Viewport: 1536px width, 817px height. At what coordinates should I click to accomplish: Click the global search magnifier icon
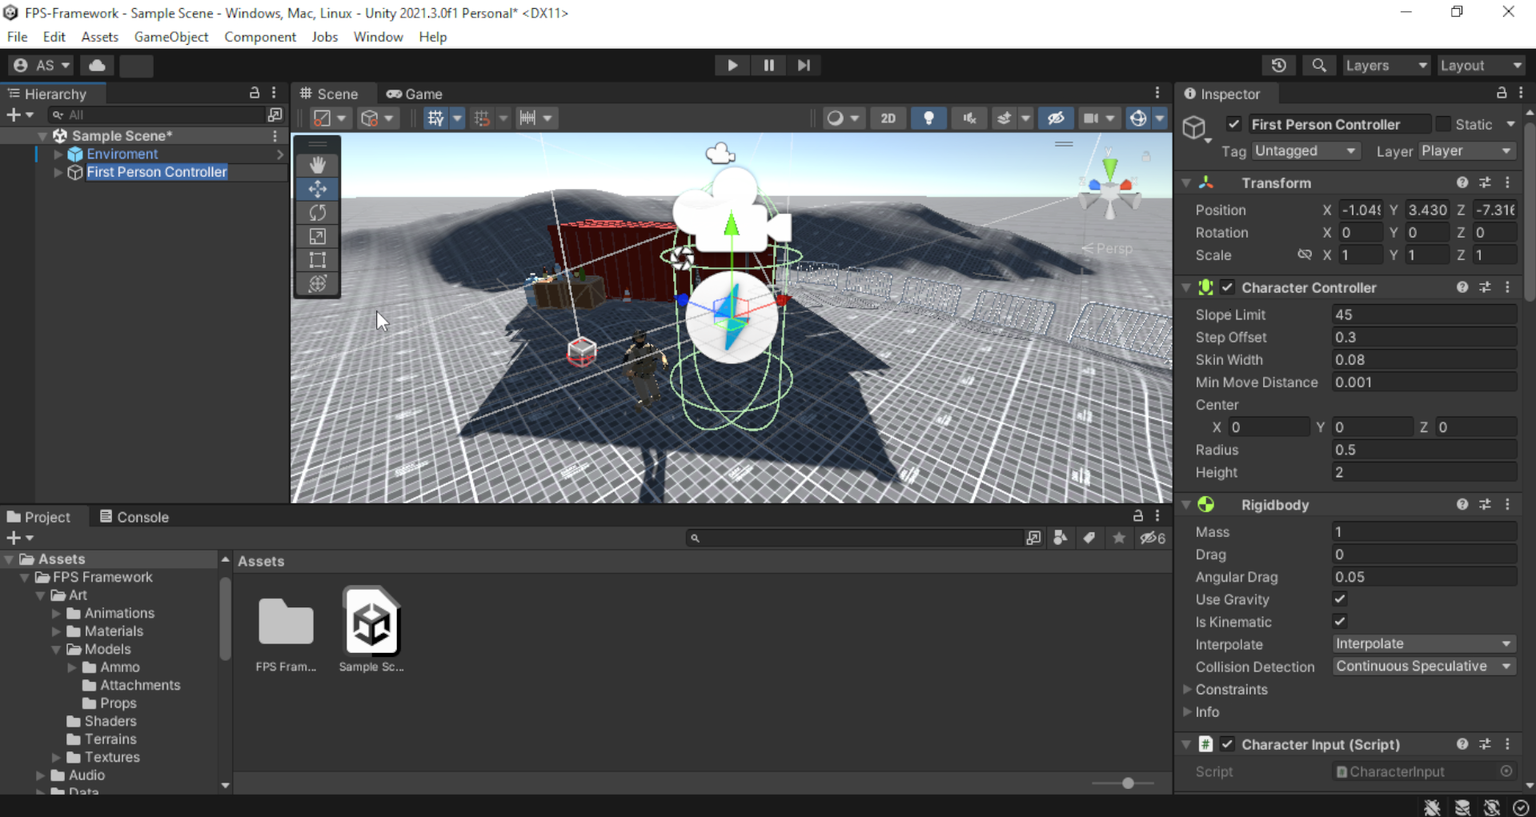click(1319, 65)
